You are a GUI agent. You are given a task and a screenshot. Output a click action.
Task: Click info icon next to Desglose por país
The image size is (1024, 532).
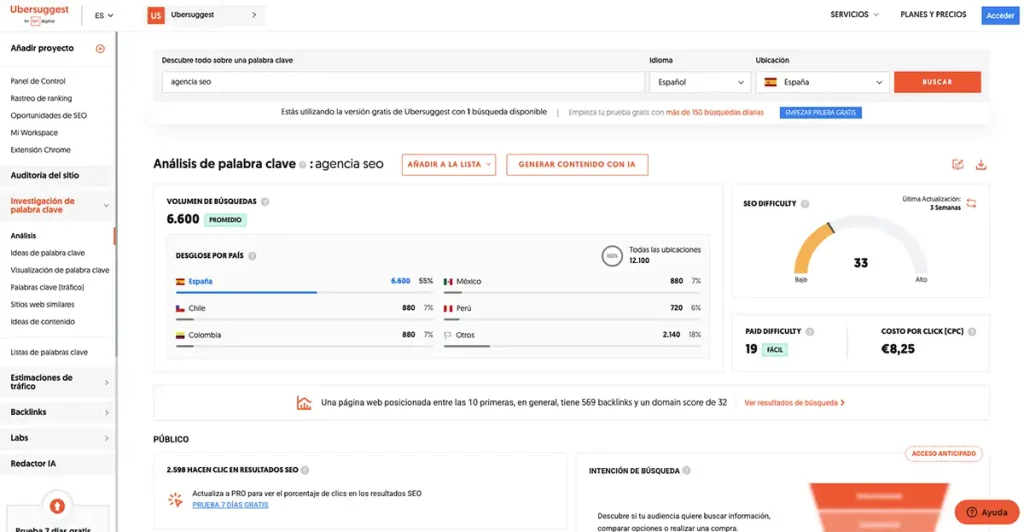click(252, 256)
